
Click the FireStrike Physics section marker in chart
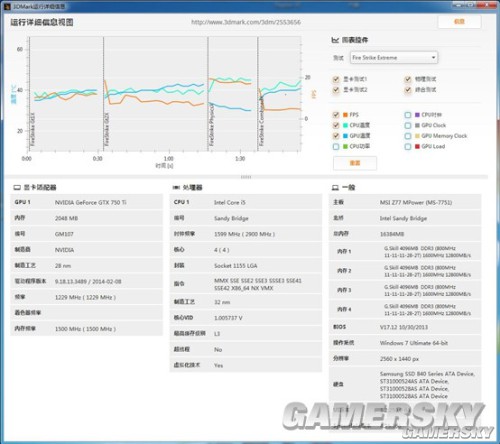coord(211,124)
